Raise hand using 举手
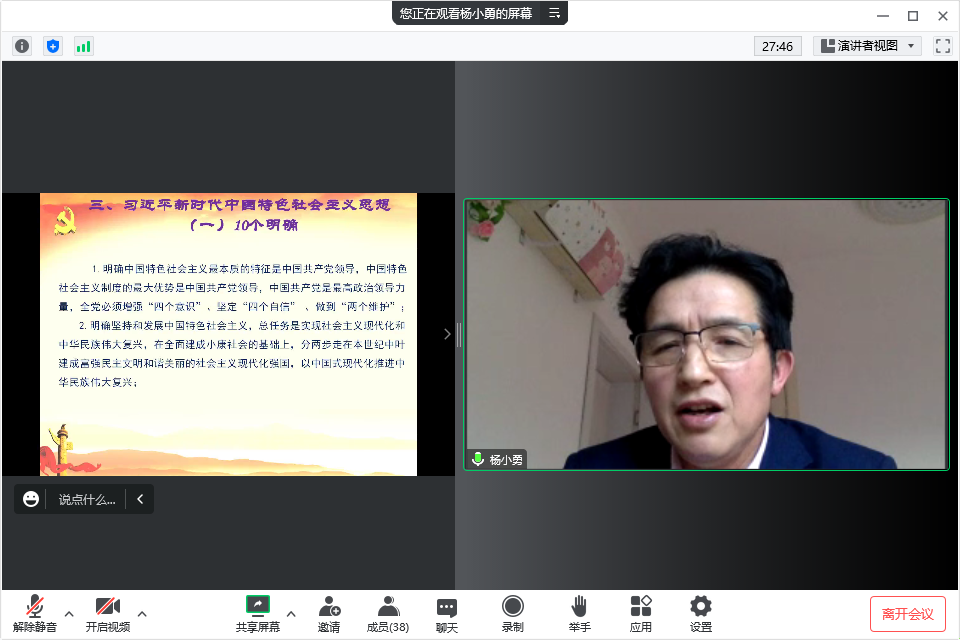This screenshot has width=960, height=640. 579,613
